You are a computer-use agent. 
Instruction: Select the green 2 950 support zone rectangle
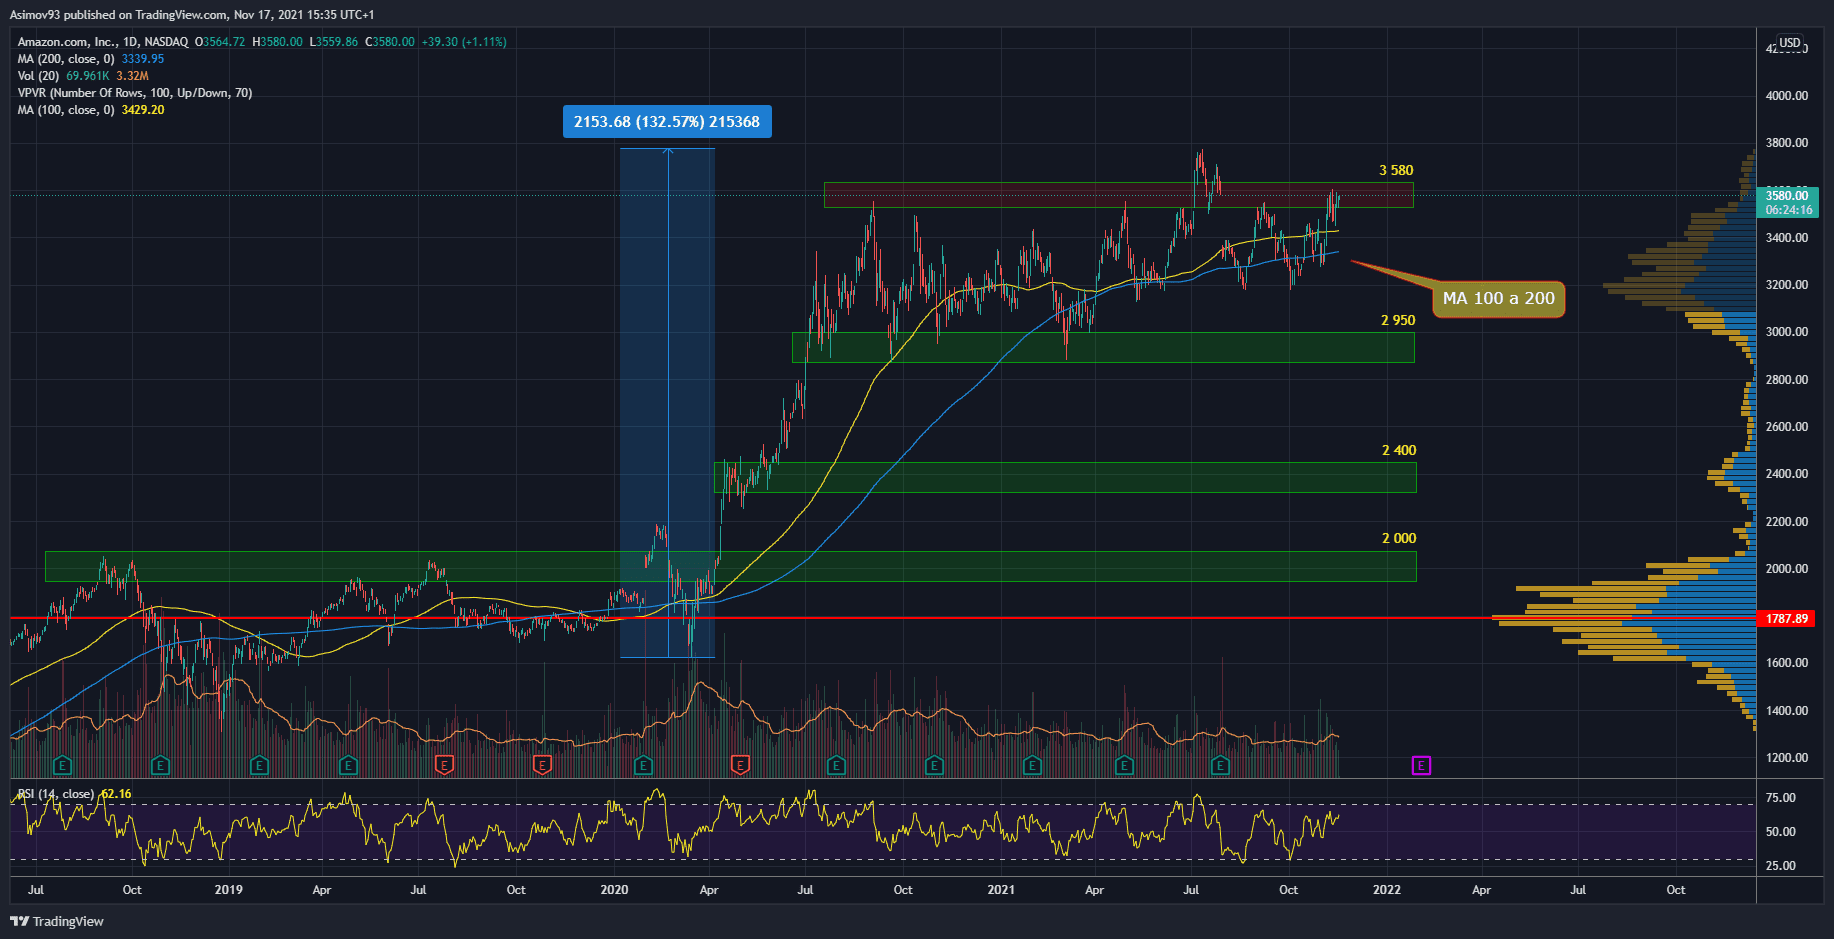[1103, 347]
